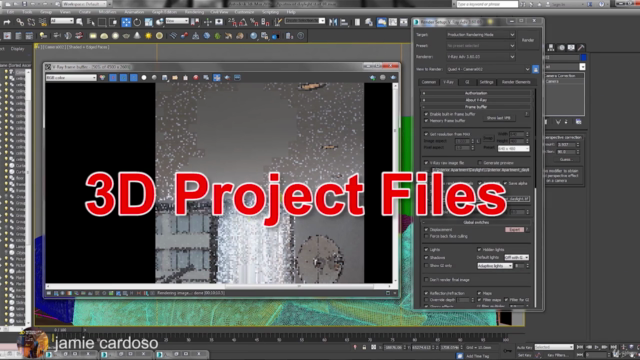
Task: Click the V-Ray dome light toolbar icon
Action: [104, 36]
